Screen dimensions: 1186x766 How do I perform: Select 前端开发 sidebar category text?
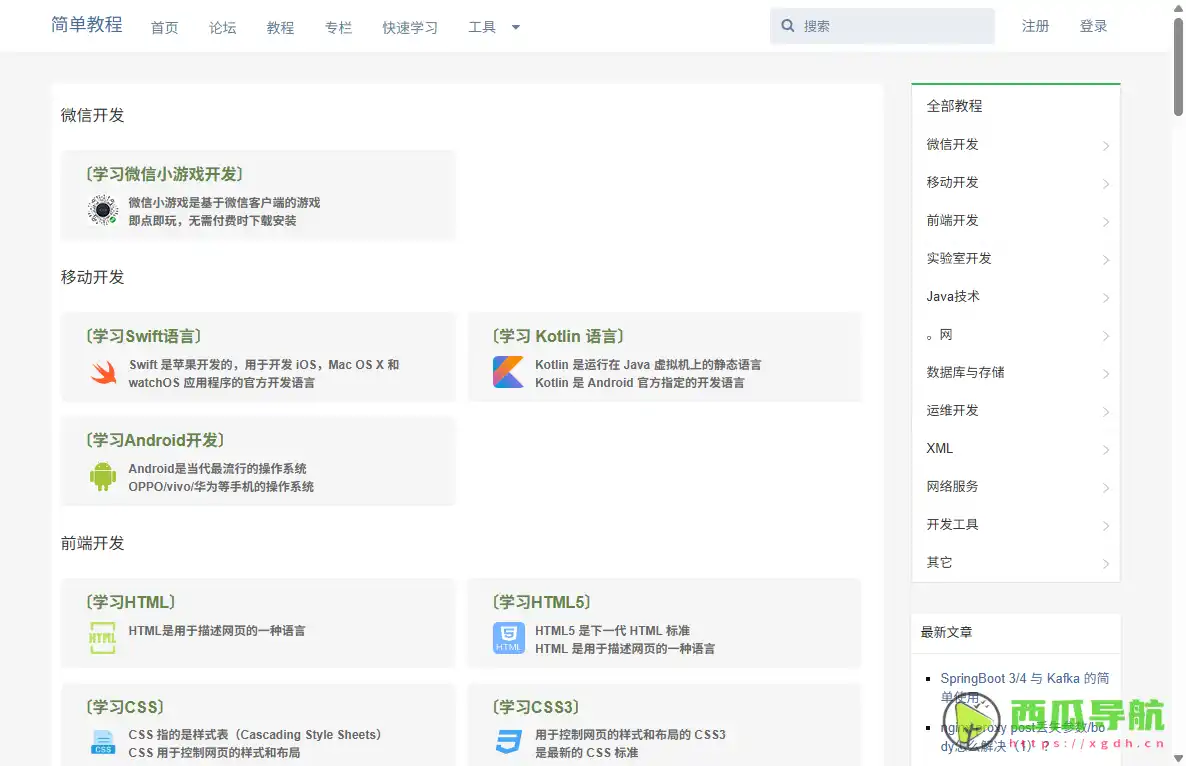pos(952,220)
